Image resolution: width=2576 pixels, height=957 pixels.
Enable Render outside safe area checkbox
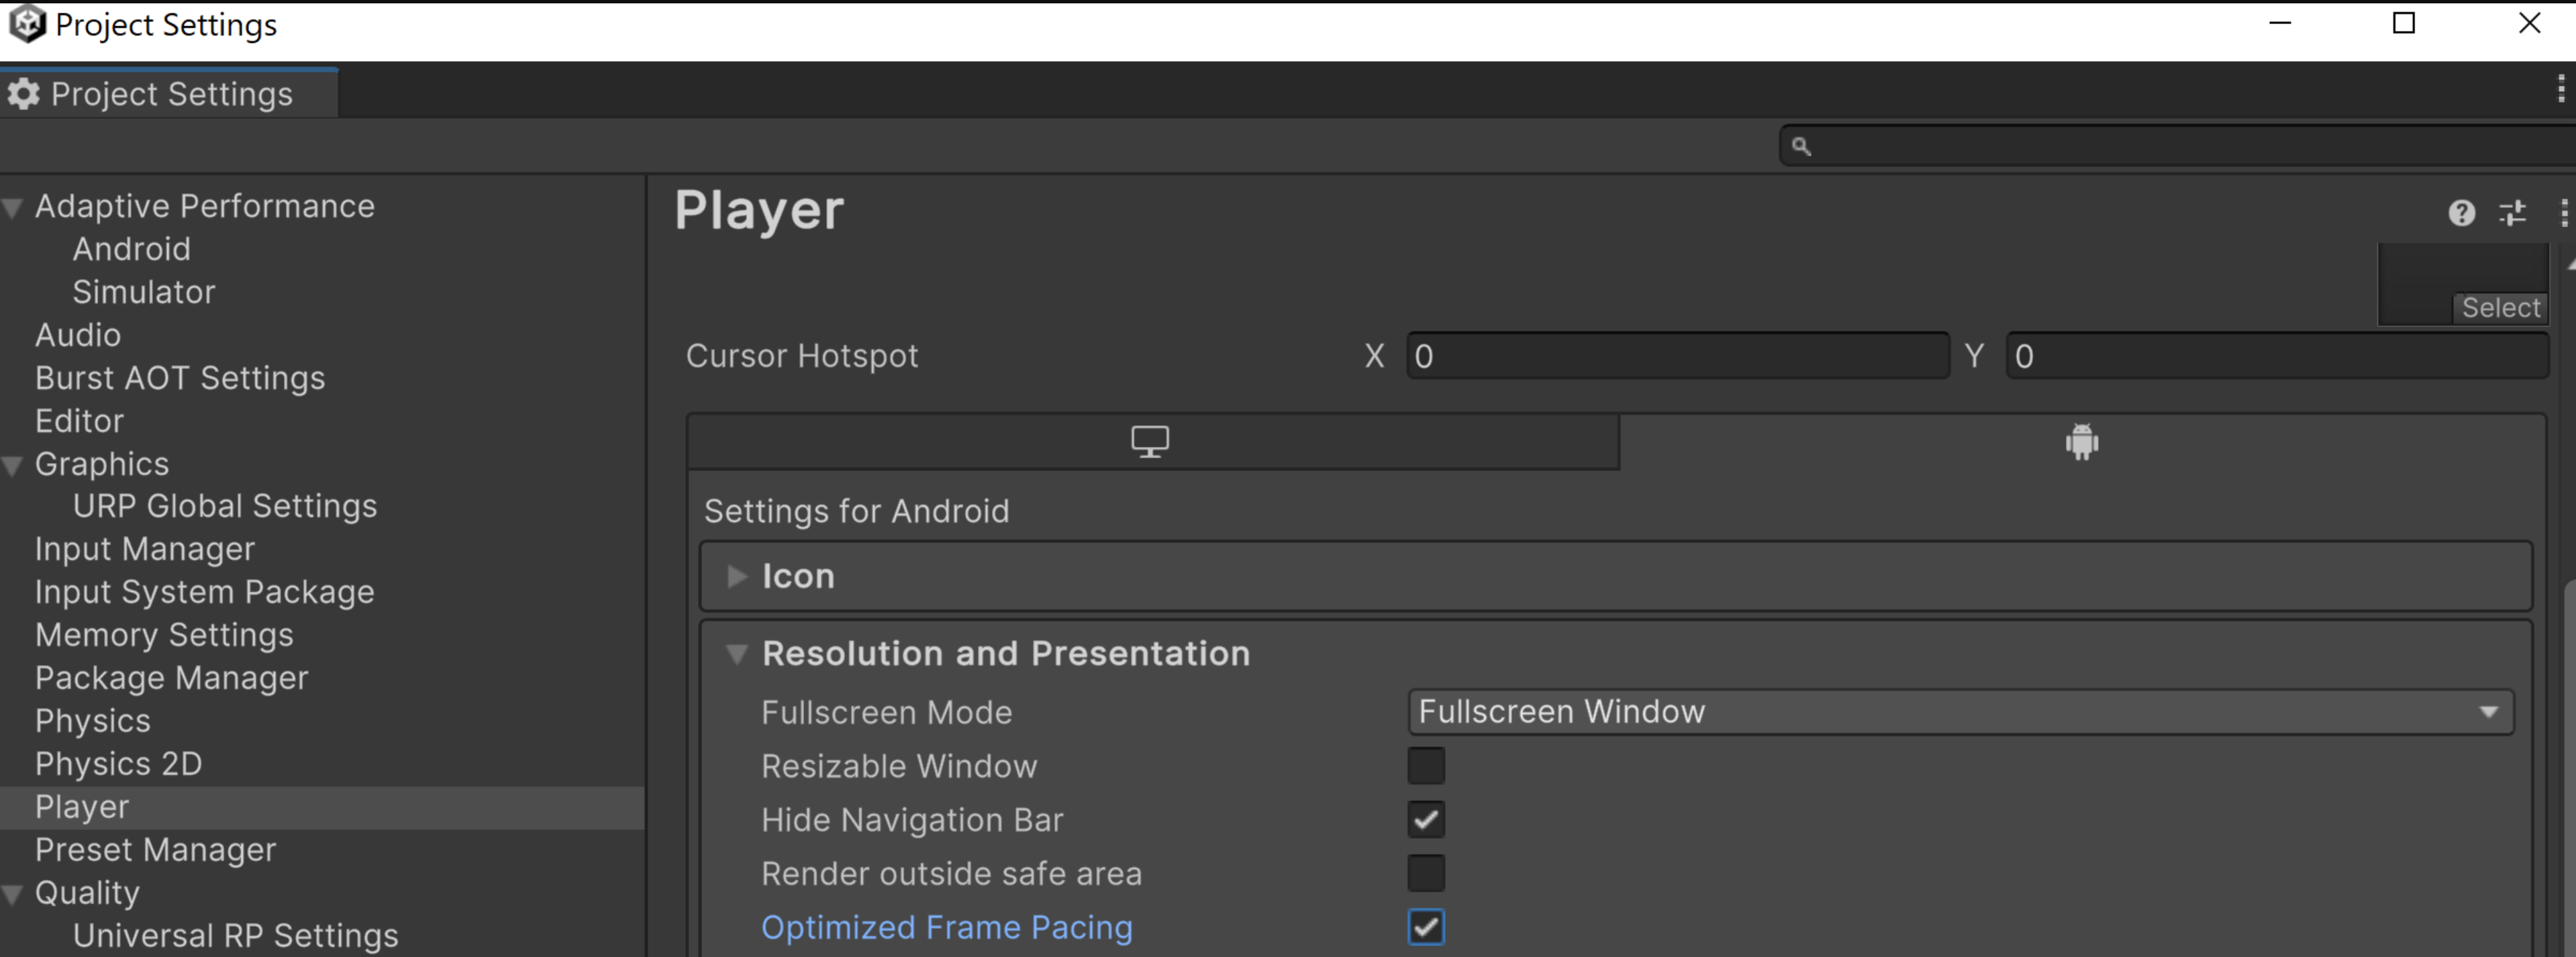(1424, 872)
